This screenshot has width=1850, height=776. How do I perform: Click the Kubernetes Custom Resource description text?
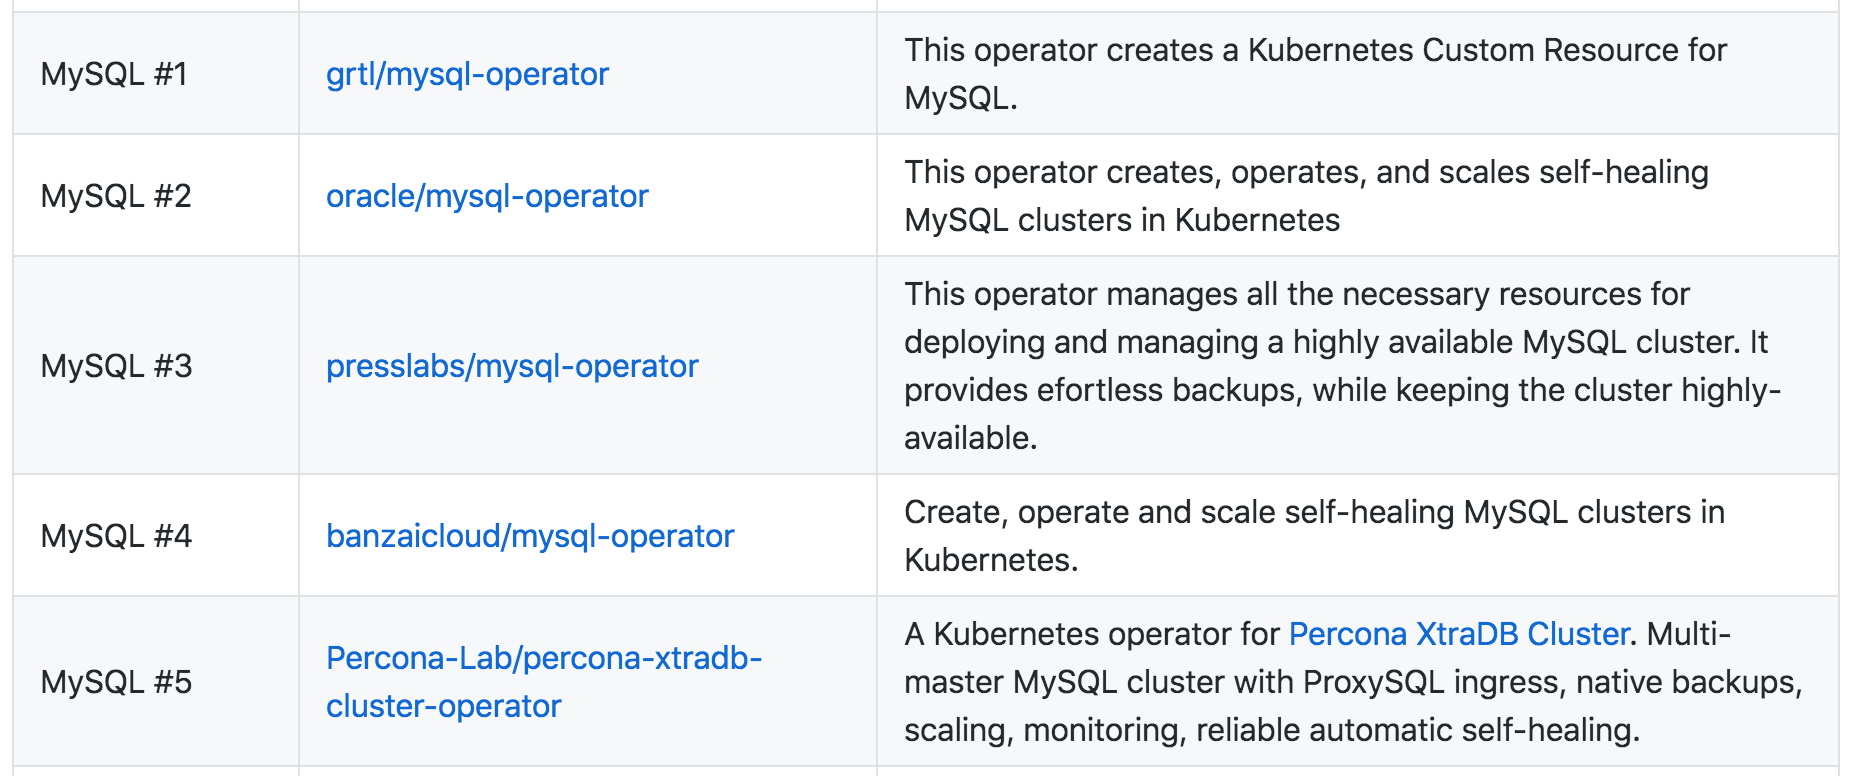[x=1315, y=74]
